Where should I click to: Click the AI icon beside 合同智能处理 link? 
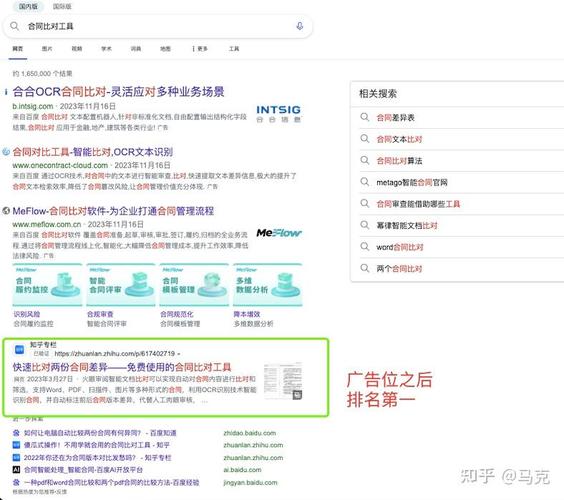point(16,470)
